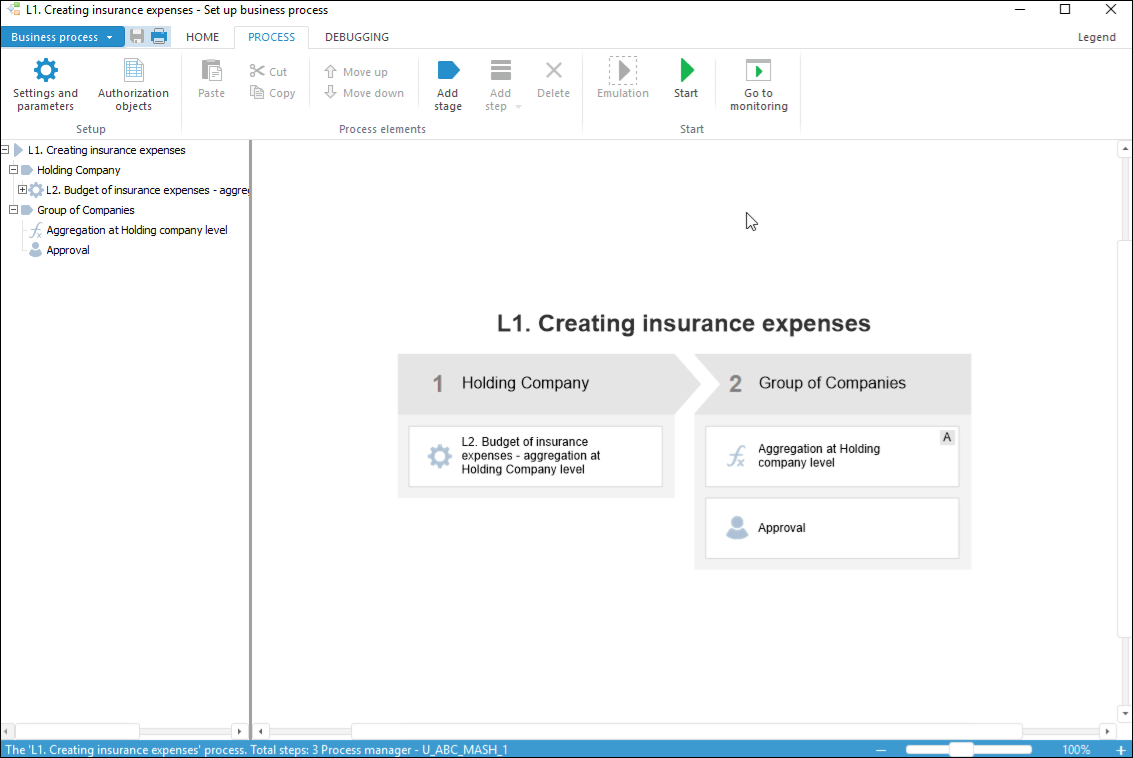Collapse the Group of Companies tree node

(13, 210)
